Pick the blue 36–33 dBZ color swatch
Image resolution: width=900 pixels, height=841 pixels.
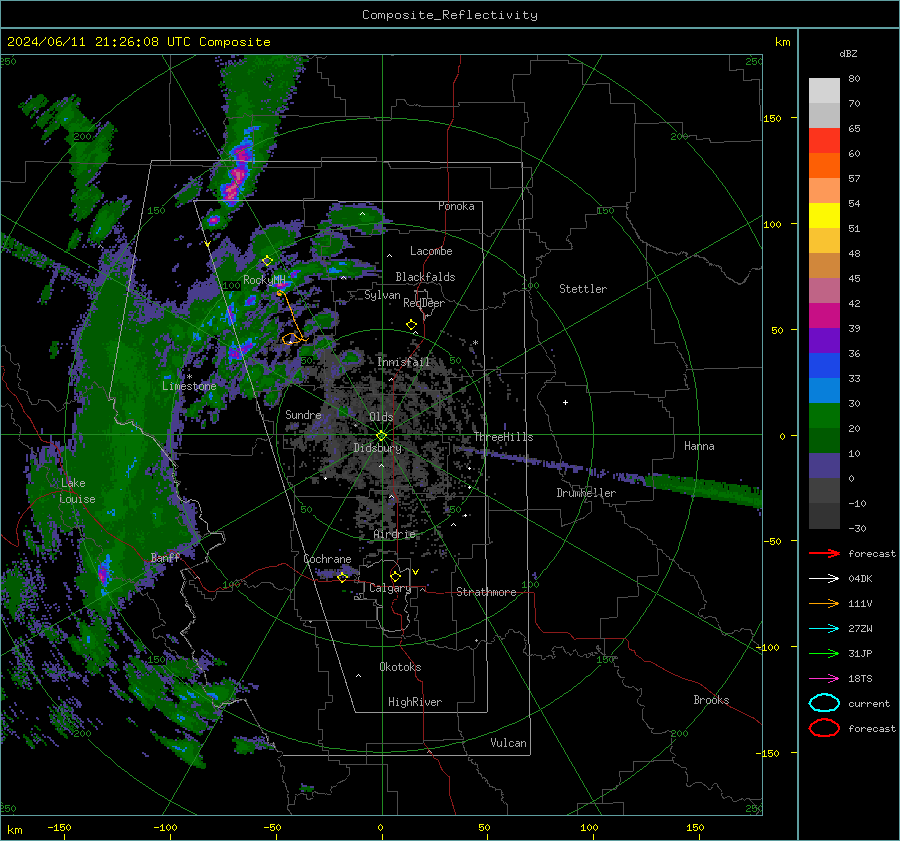tap(824, 365)
